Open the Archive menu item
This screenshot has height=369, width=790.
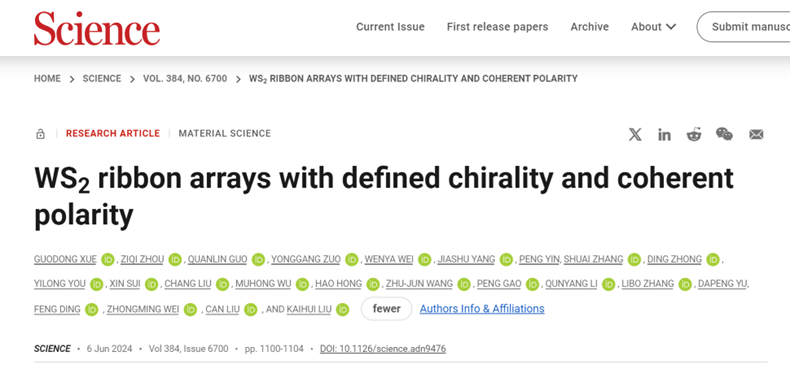(589, 27)
